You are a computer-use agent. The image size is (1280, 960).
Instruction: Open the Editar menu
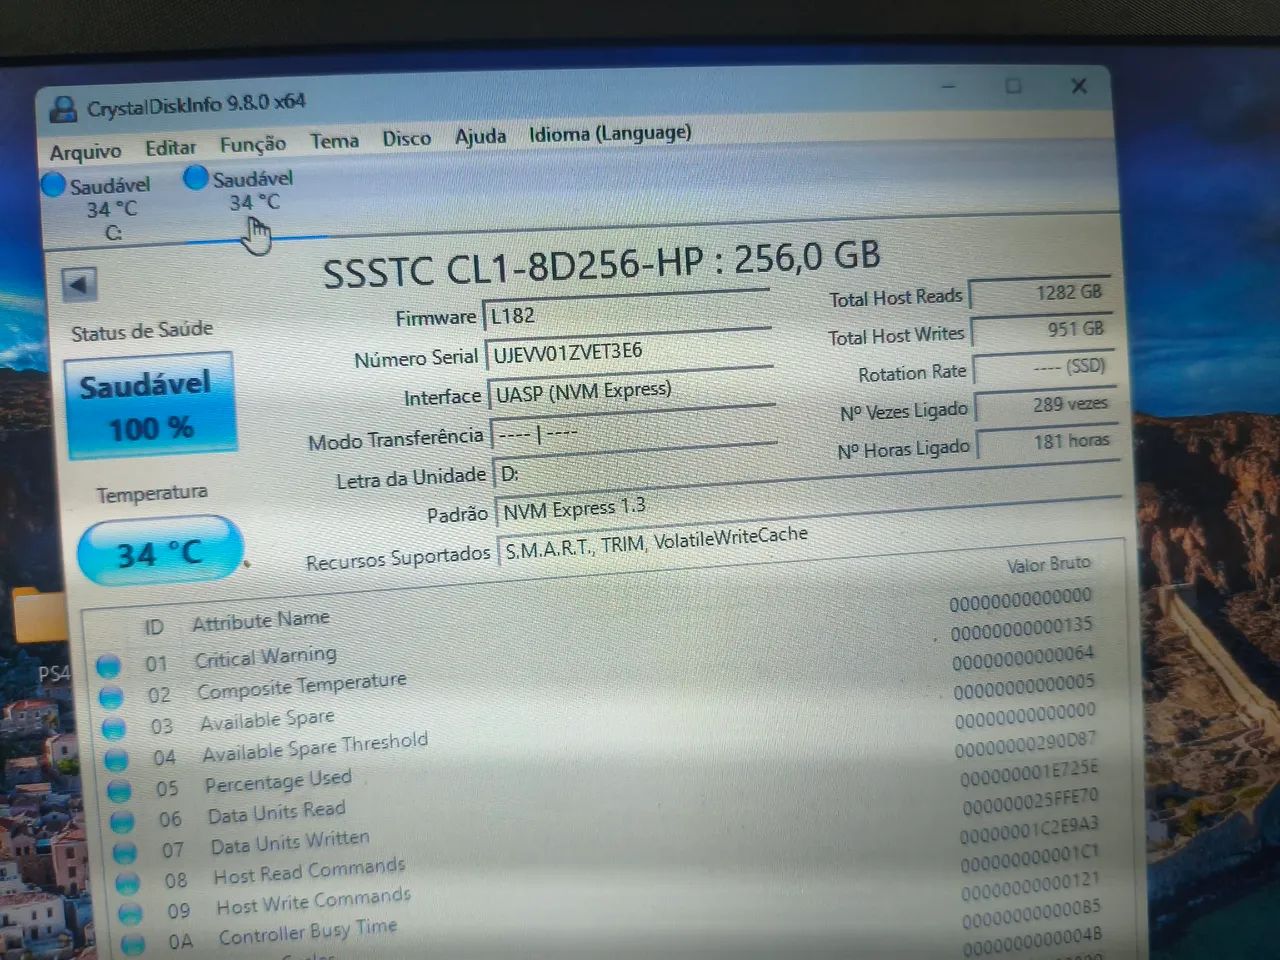pos(170,148)
